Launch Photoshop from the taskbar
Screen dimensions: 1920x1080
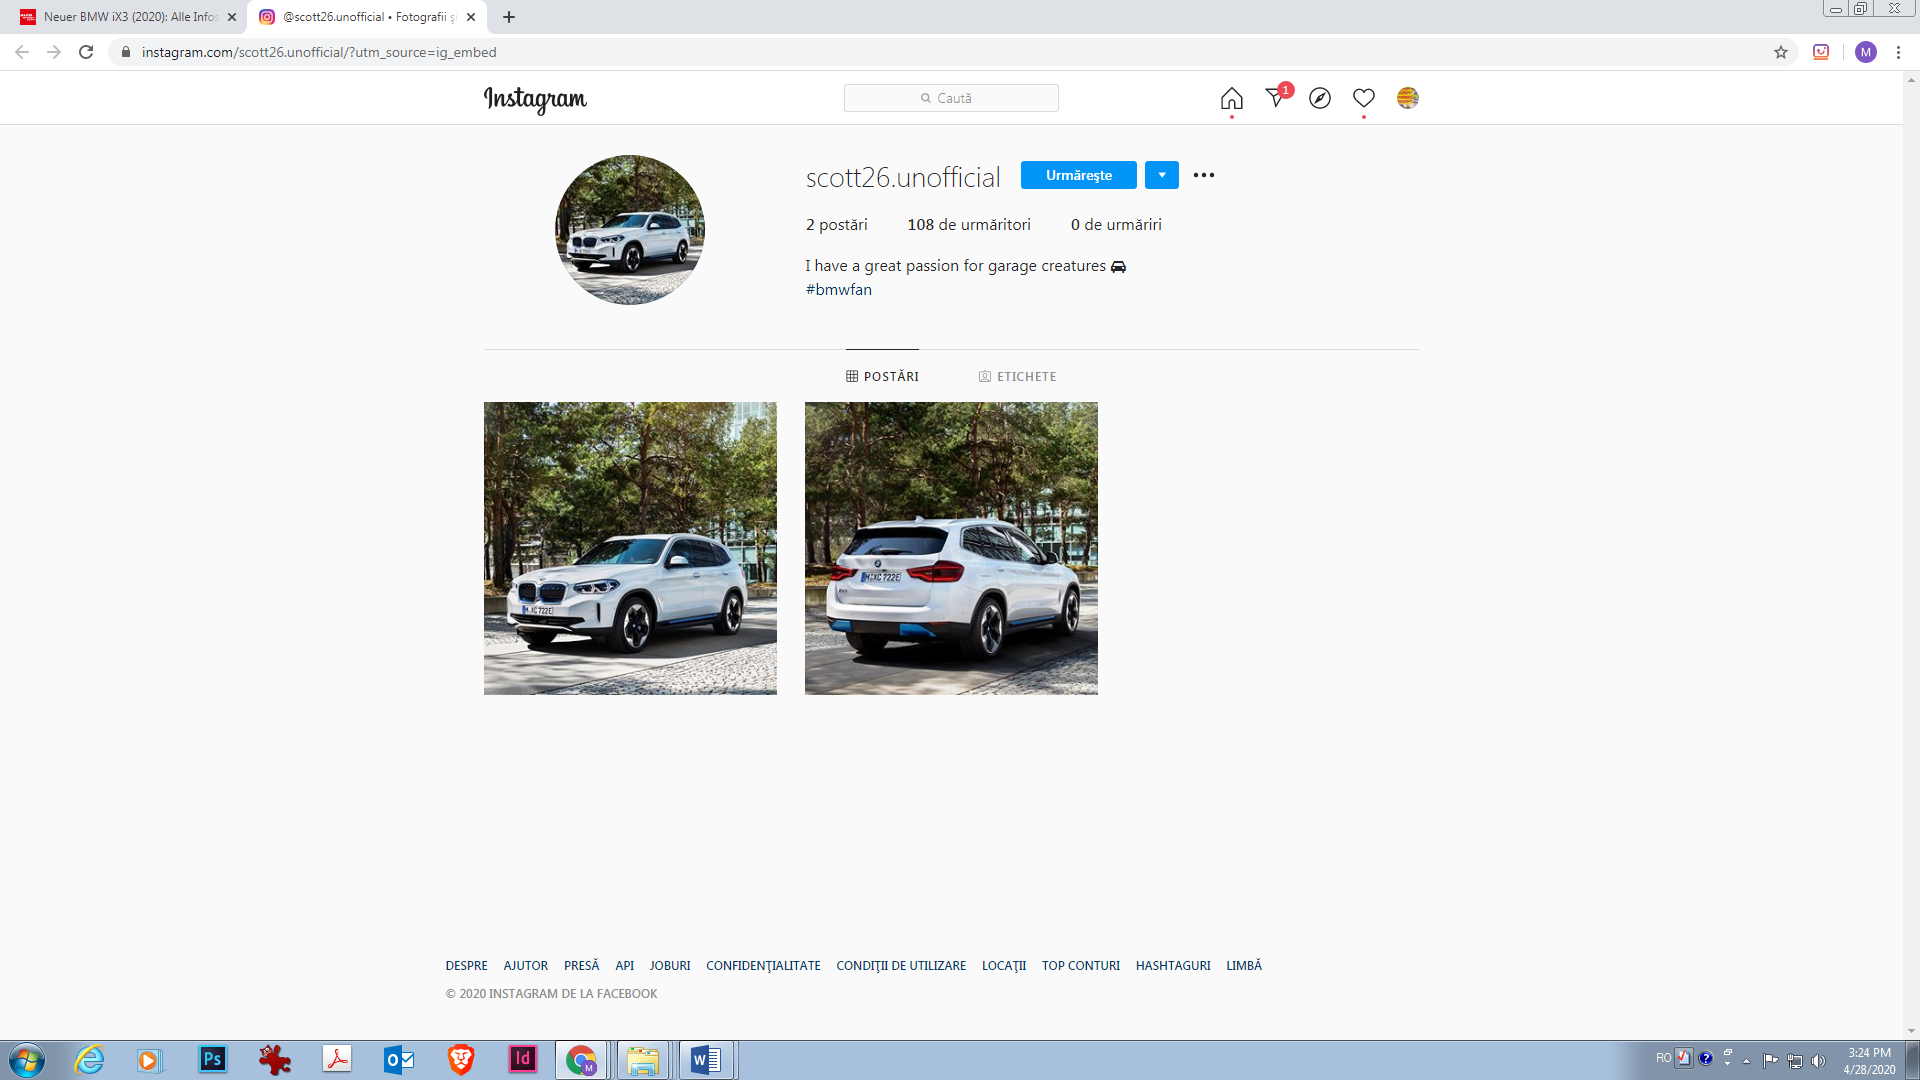[x=213, y=1059]
